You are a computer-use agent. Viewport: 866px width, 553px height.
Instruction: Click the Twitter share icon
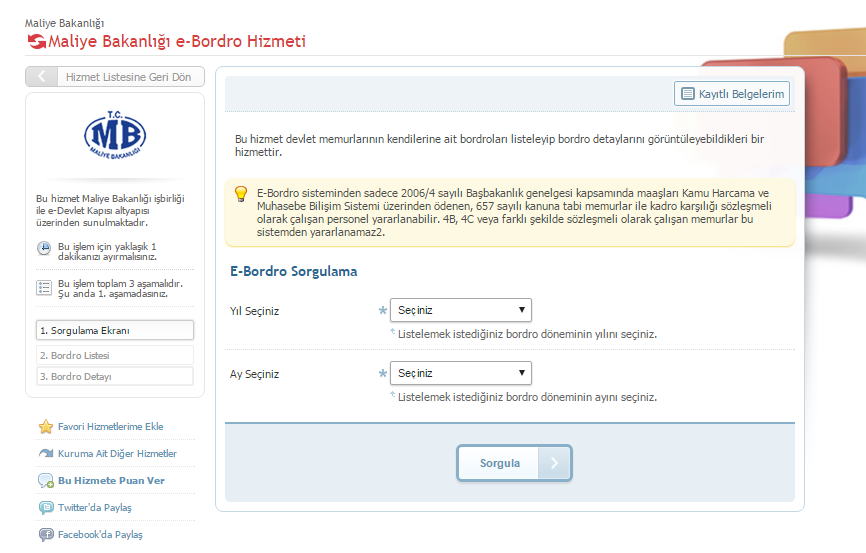tap(46, 508)
